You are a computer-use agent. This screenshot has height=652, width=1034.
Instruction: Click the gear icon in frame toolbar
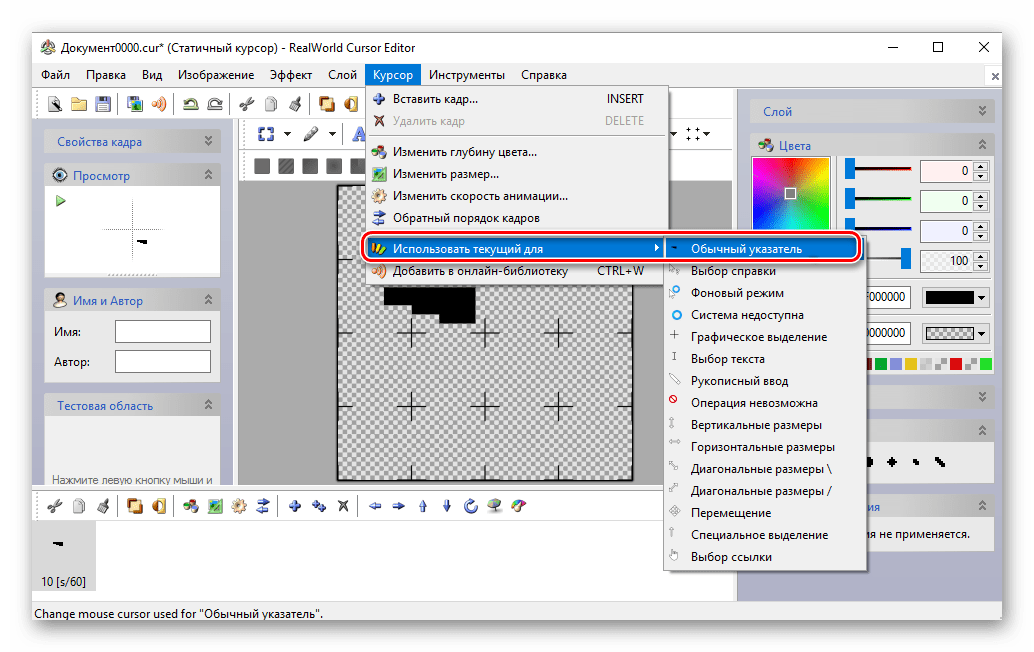239,506
